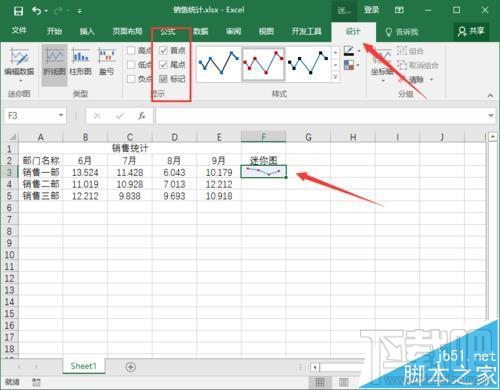Screen dimensions: 500x390
Task: Click the Save icon in title bar
Action: 18,11
